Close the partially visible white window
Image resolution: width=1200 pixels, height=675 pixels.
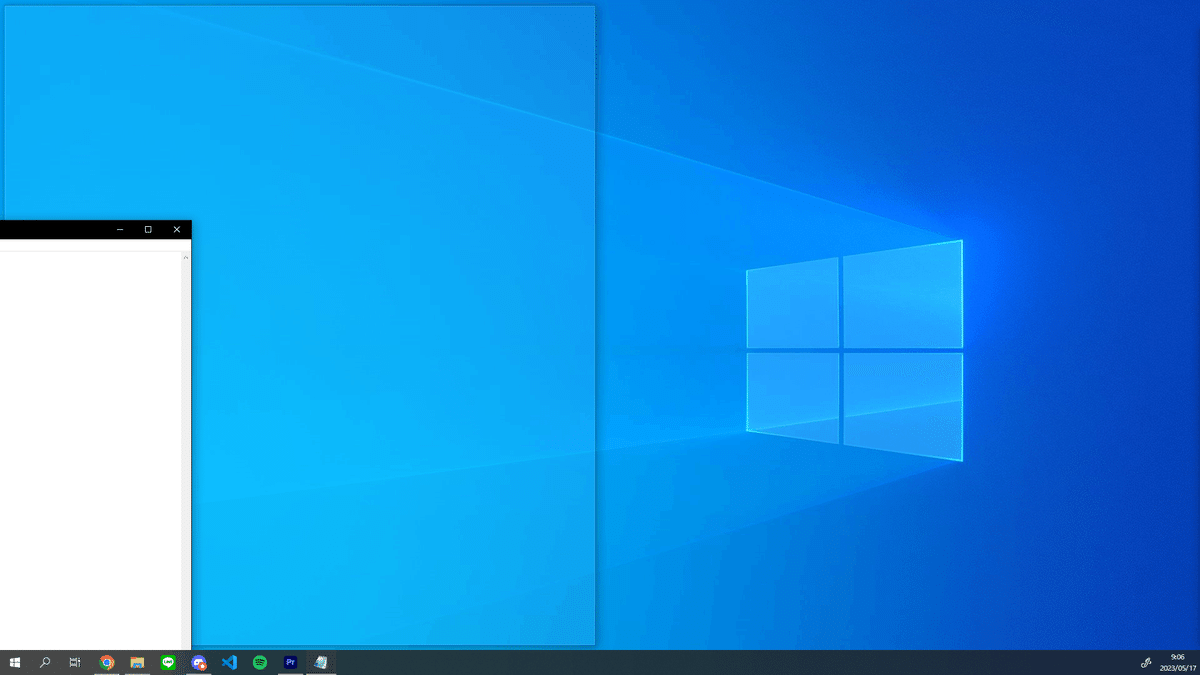[177, 230]
